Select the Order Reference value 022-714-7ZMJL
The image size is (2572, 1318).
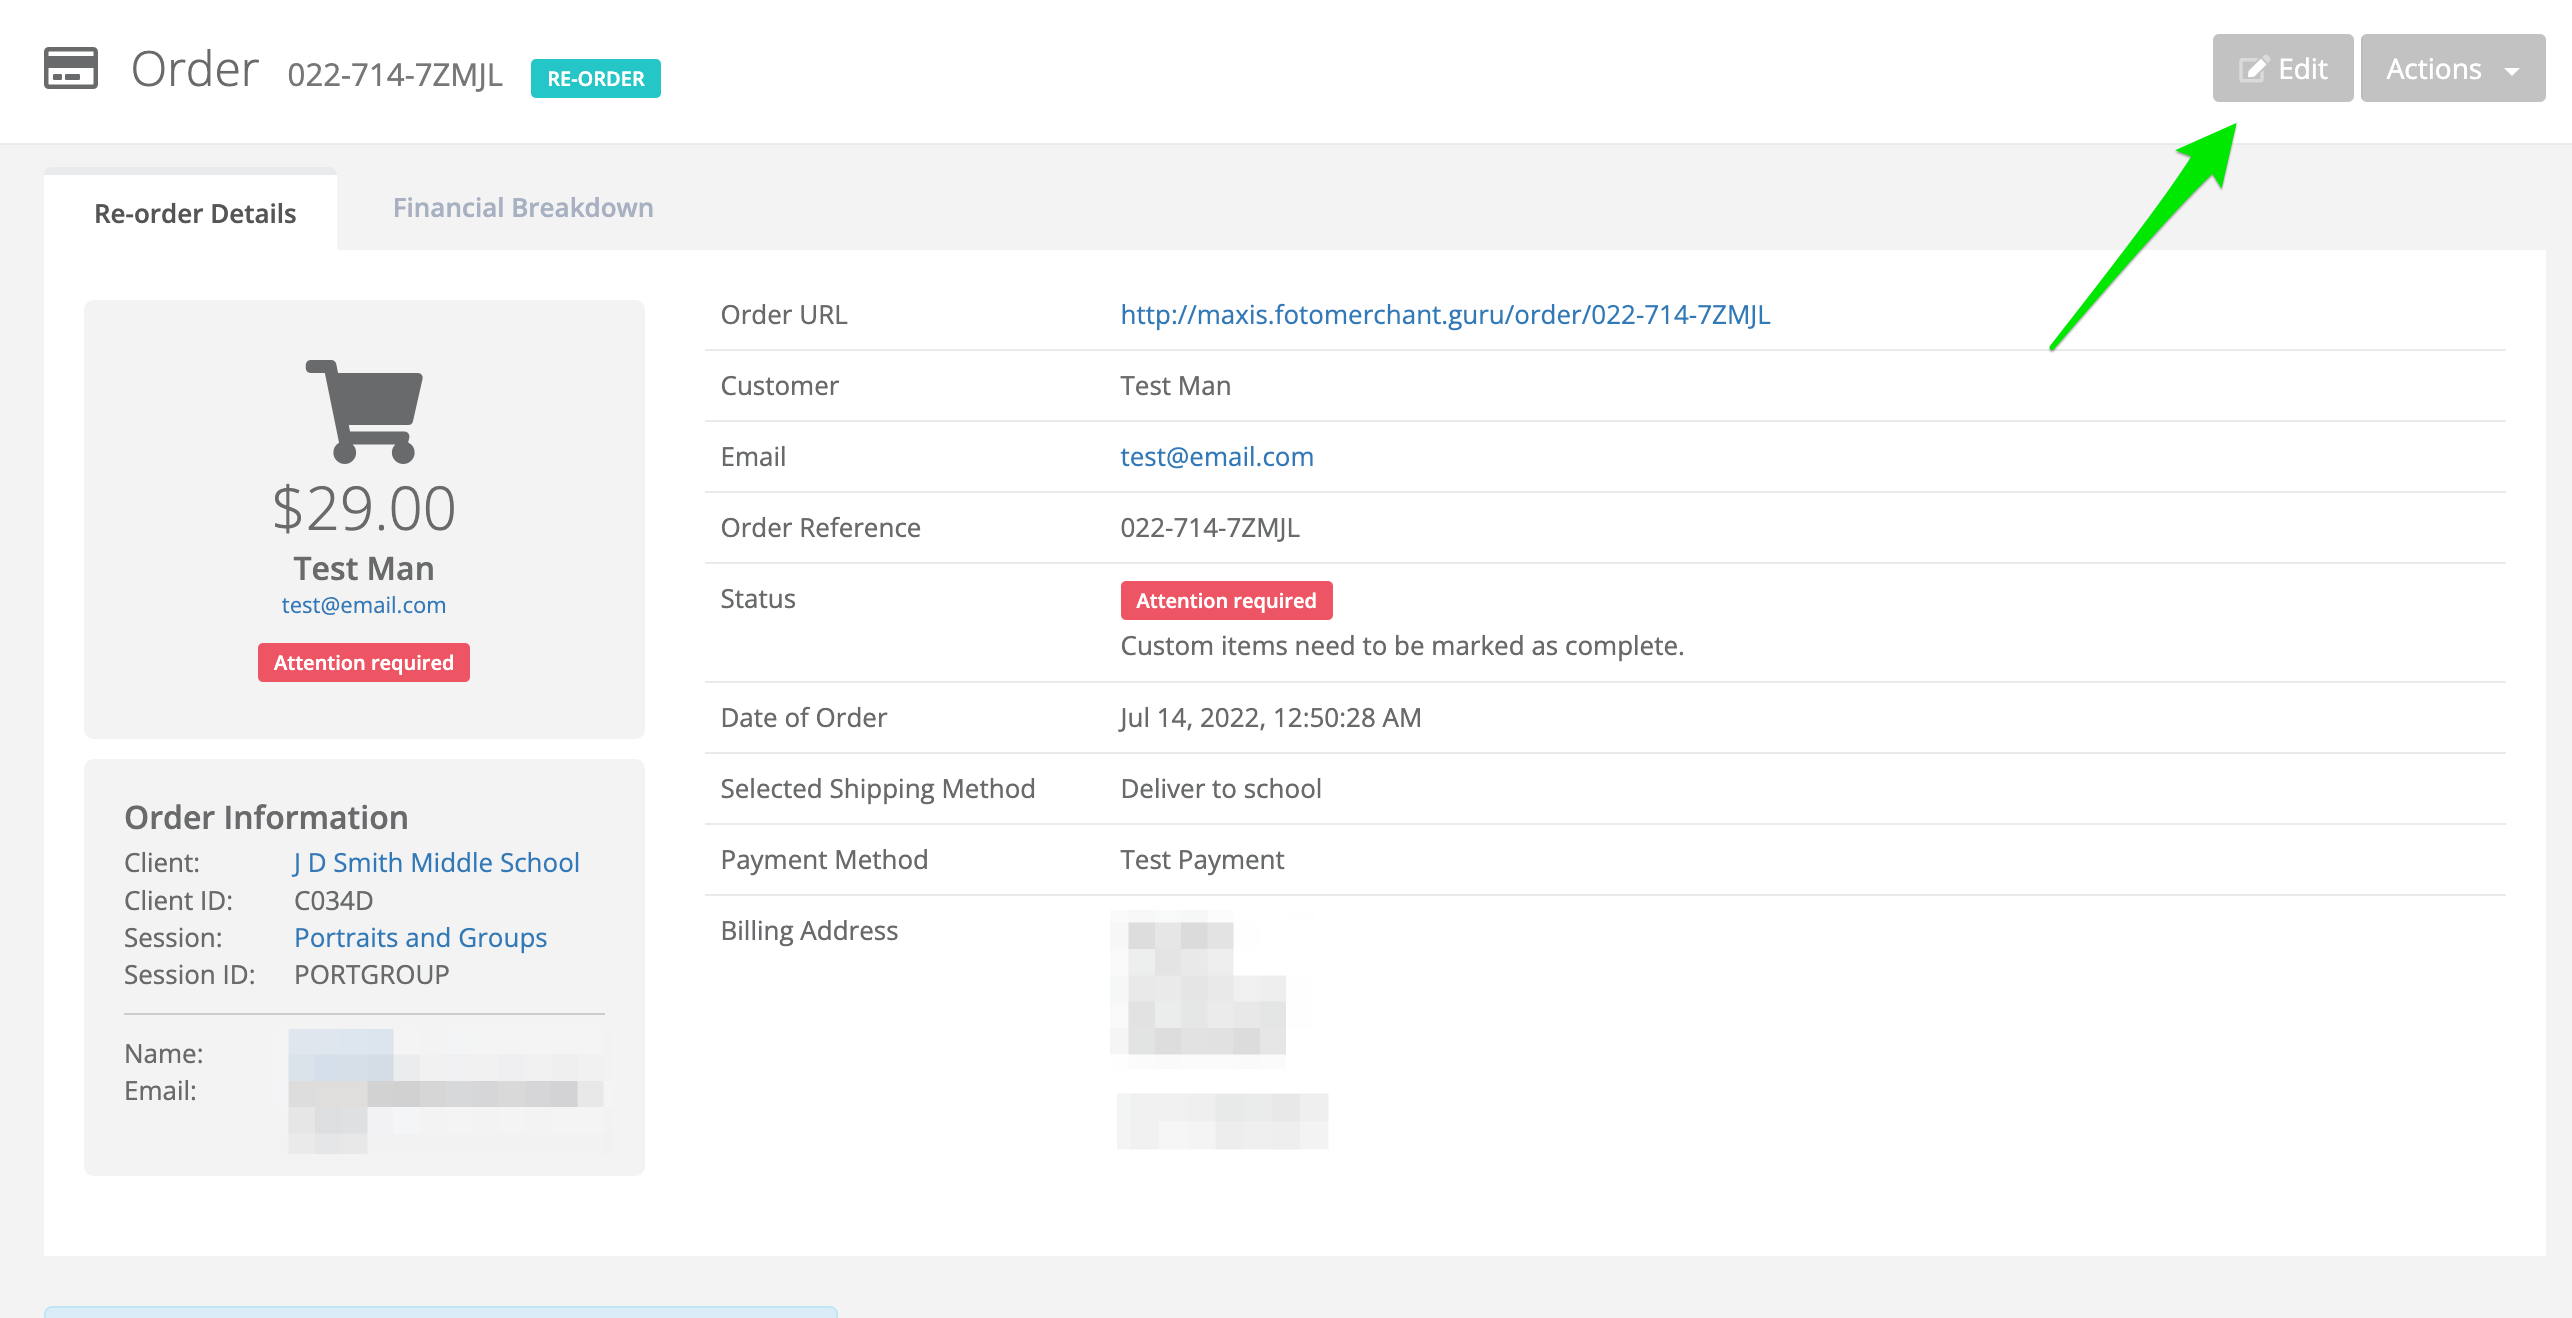1210,527
